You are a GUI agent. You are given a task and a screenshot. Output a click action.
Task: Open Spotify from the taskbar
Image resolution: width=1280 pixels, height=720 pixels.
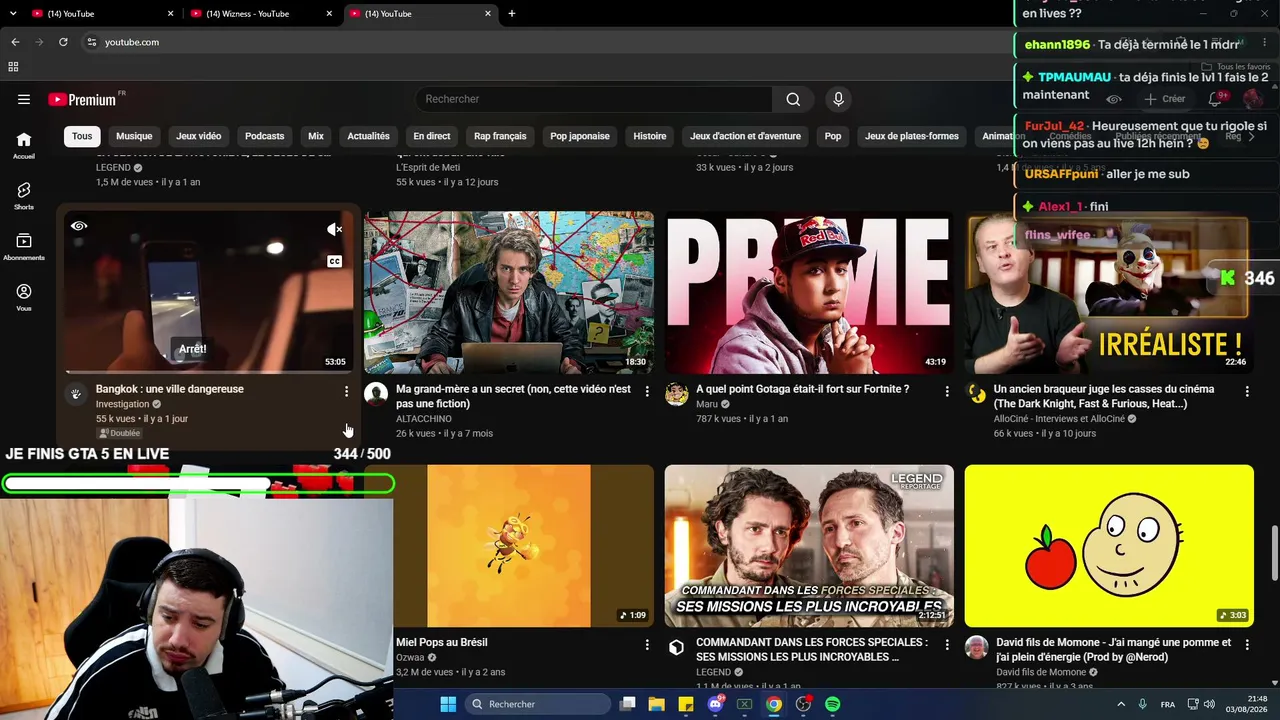[832, 704]
